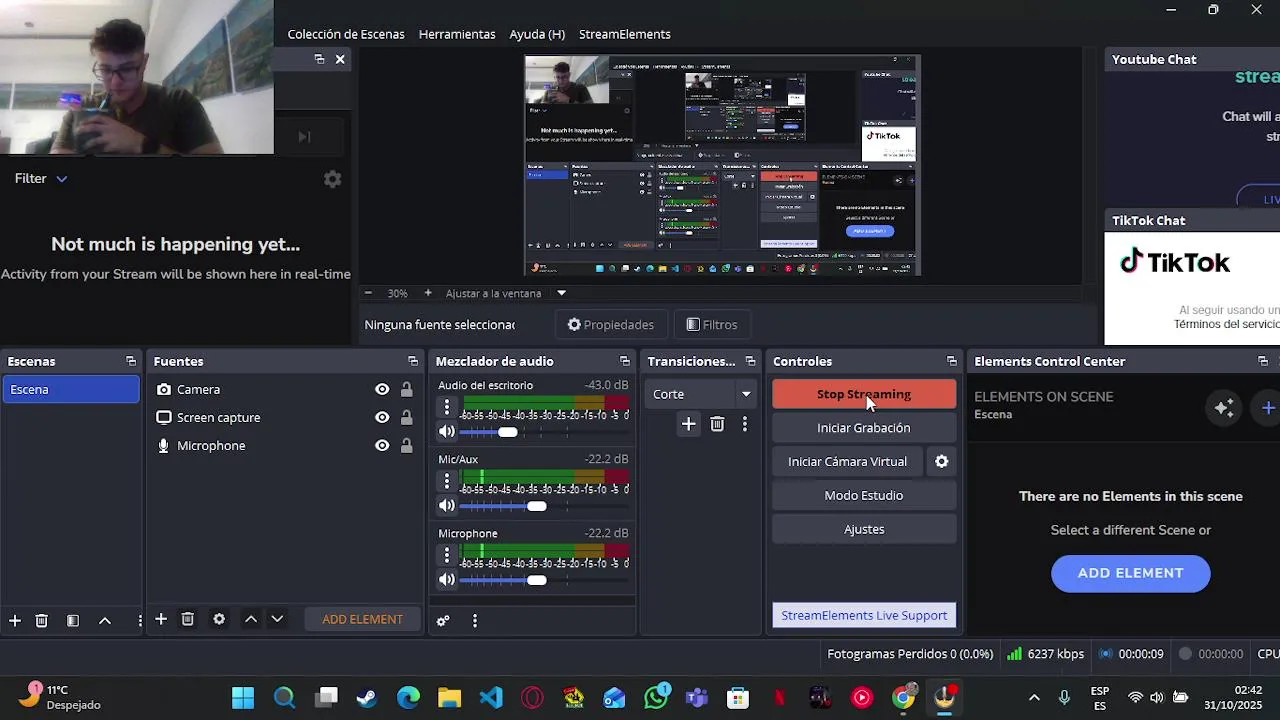Click Modo Estudio button
1280x720 pixels.
(x=864, y=496)
